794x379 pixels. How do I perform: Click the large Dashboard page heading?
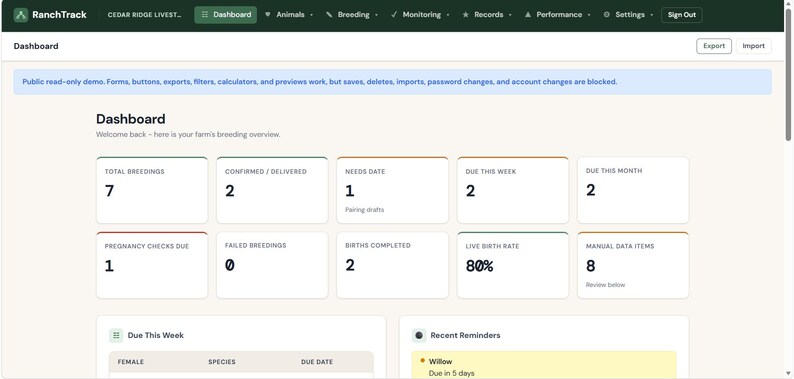131,119
